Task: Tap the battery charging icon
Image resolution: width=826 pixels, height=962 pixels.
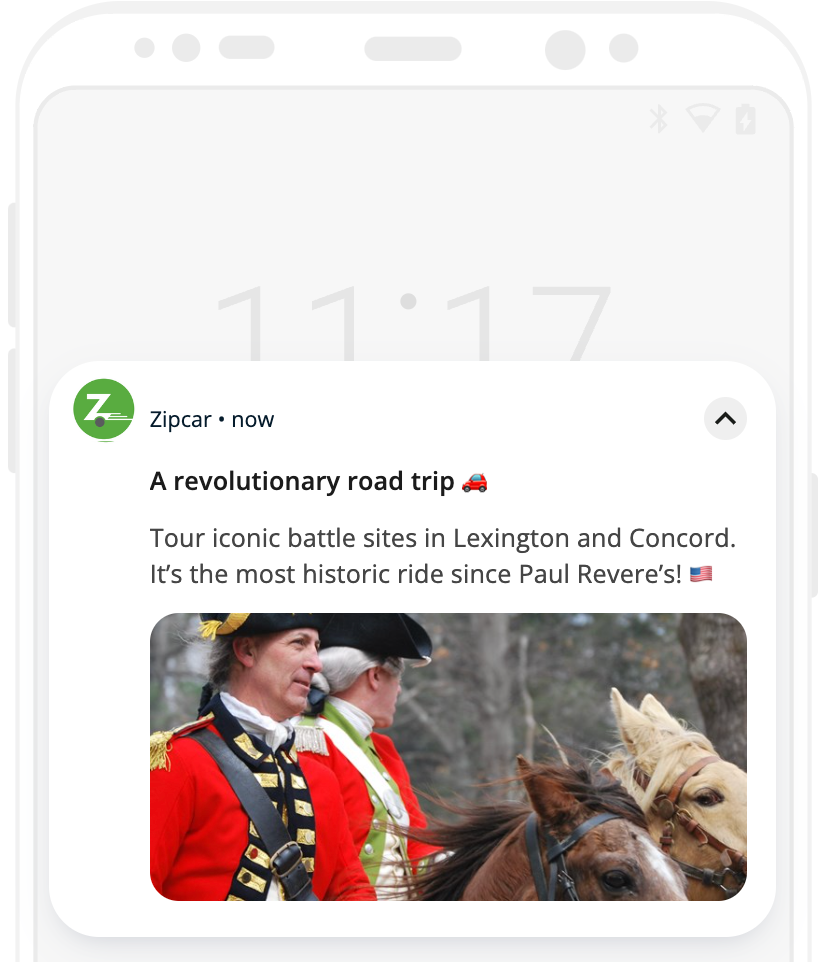Action: pyautogui.click(x=746, y=119)
